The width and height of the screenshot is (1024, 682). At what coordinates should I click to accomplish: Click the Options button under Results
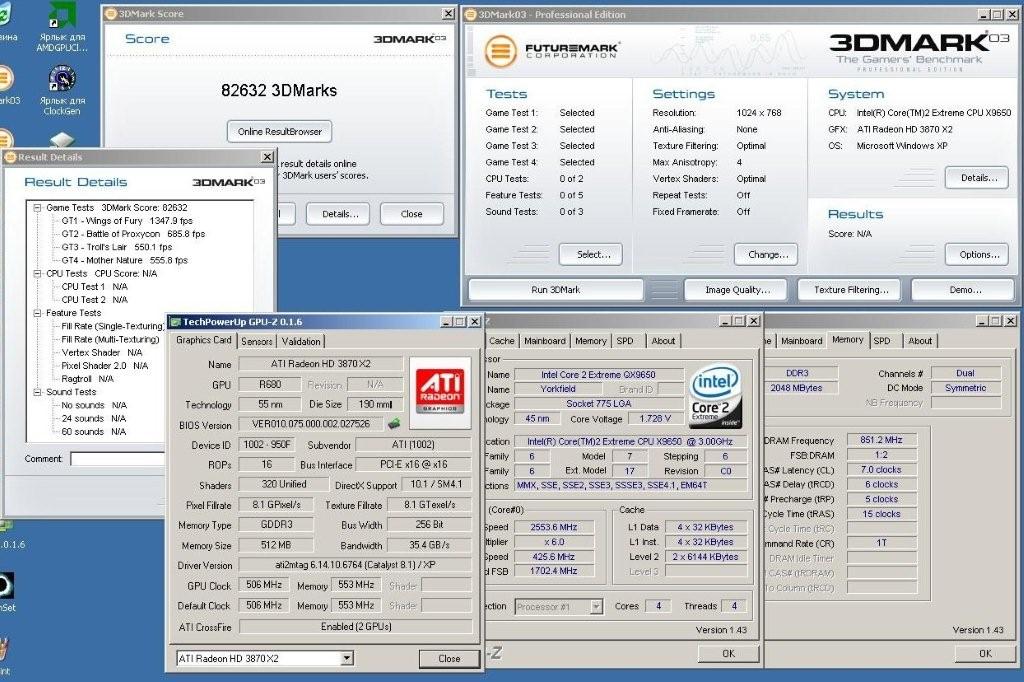[x=976, y=254]
